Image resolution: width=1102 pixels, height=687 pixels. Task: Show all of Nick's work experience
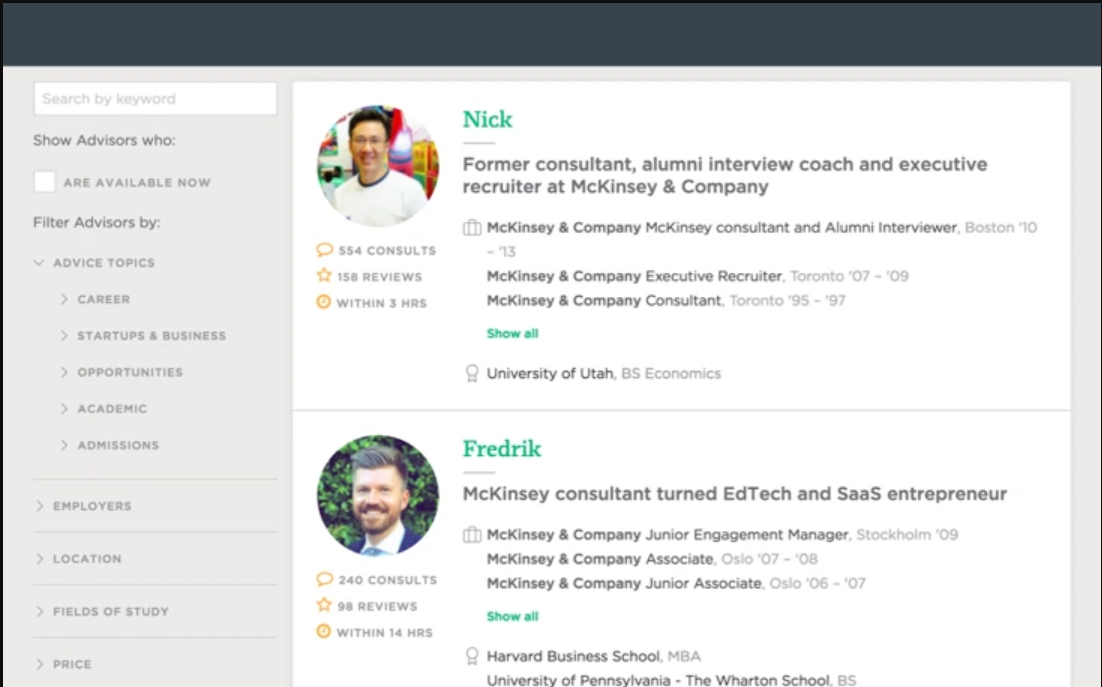[x=512, y=334]
